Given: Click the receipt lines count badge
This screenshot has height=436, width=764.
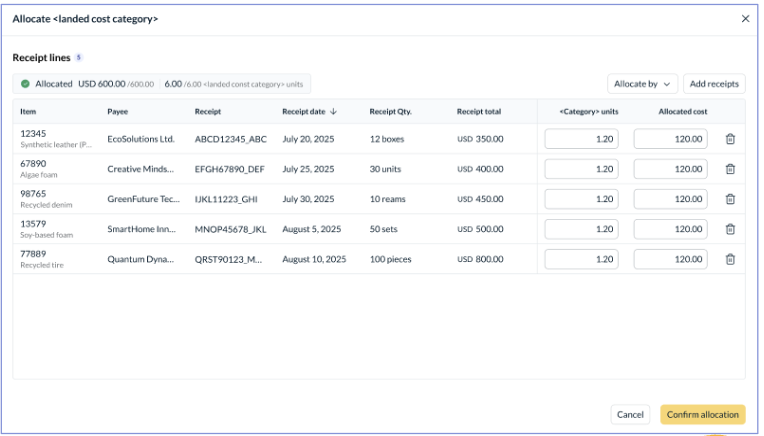Looking at the screenshot, I should click(x=78, y=57).
